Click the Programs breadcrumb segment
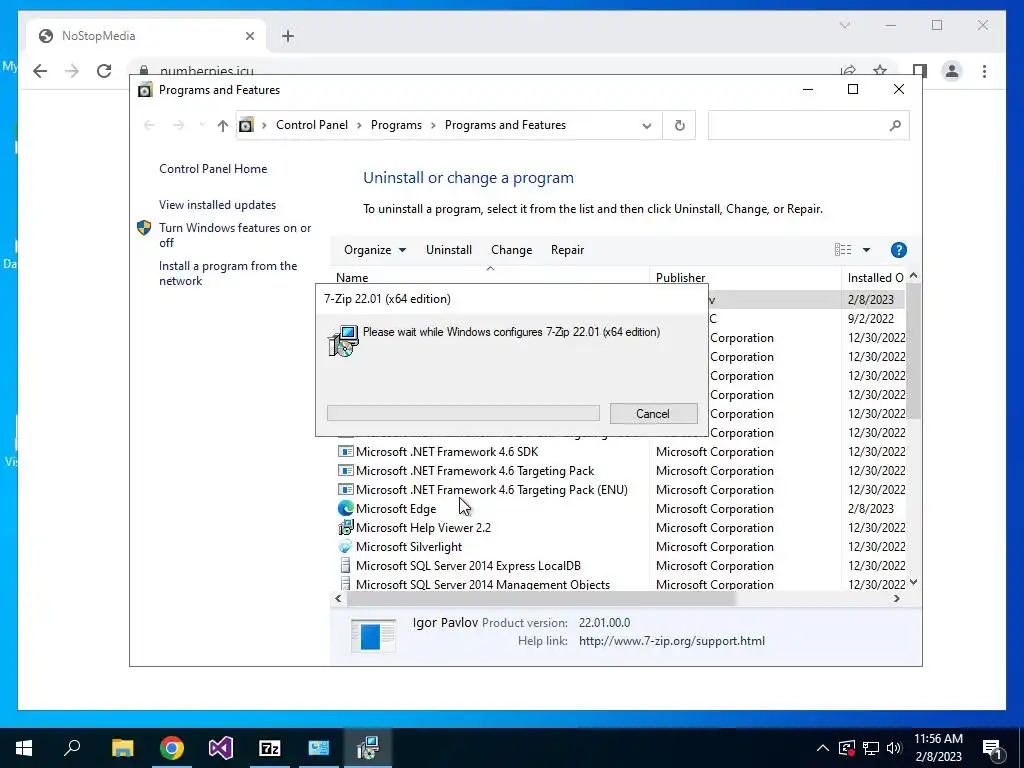 click(396, 125)
